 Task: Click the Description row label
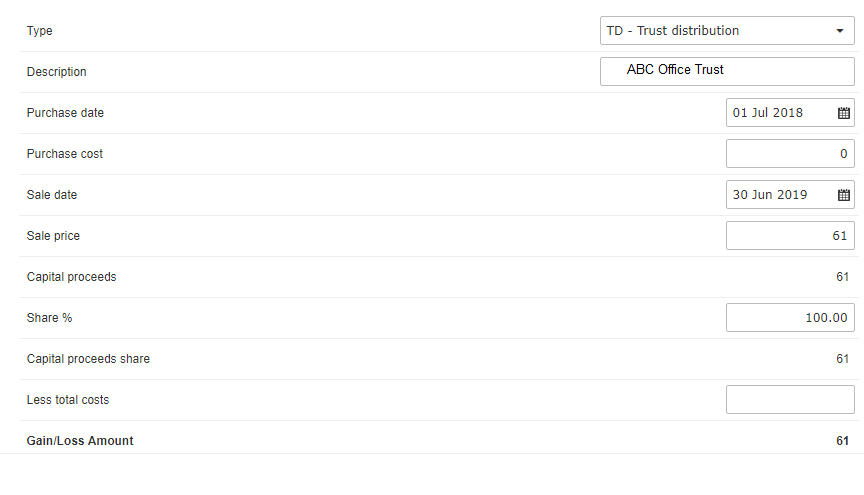click(x=57, y=72)
